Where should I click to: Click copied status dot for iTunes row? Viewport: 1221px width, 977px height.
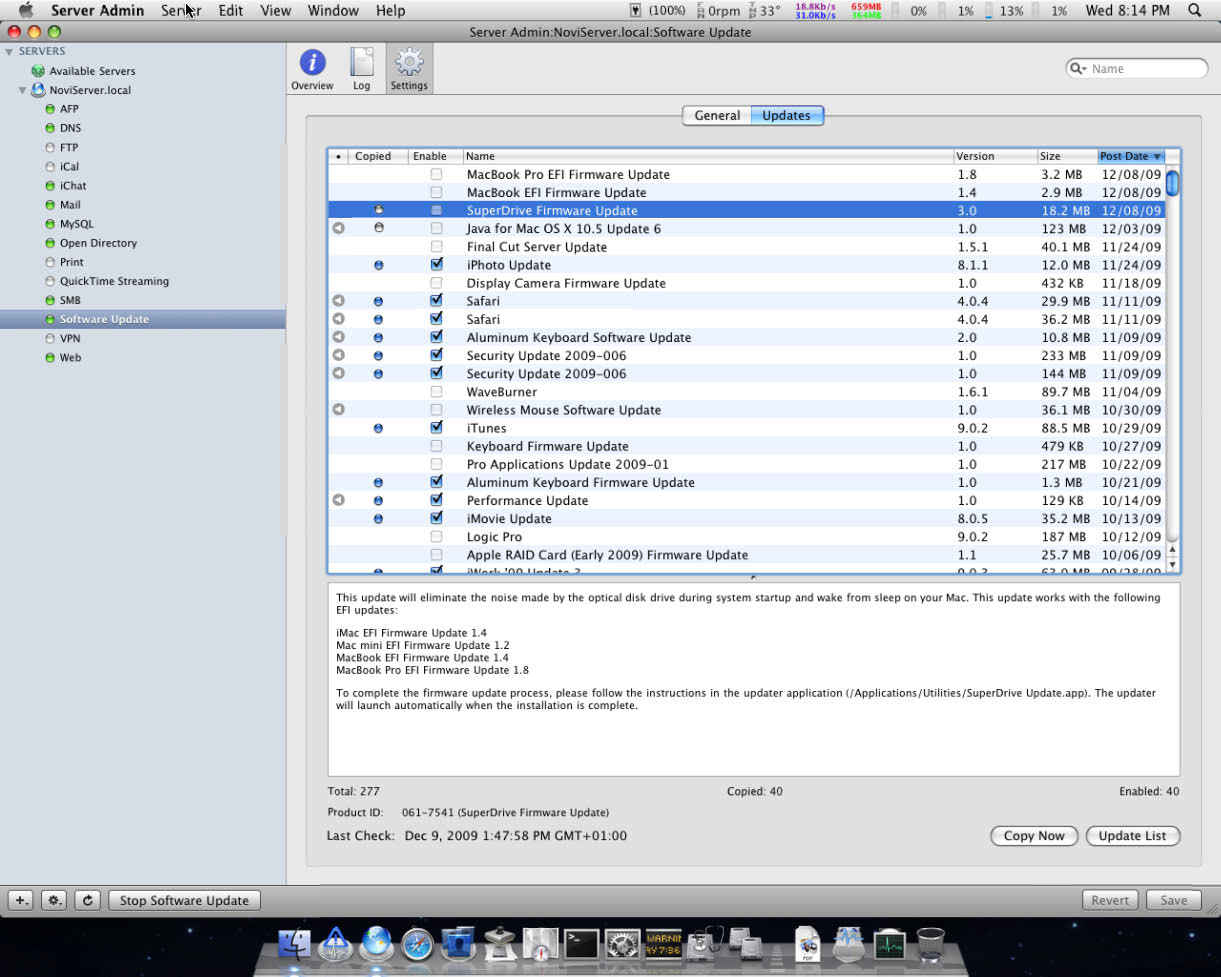[x=378, y=428]
